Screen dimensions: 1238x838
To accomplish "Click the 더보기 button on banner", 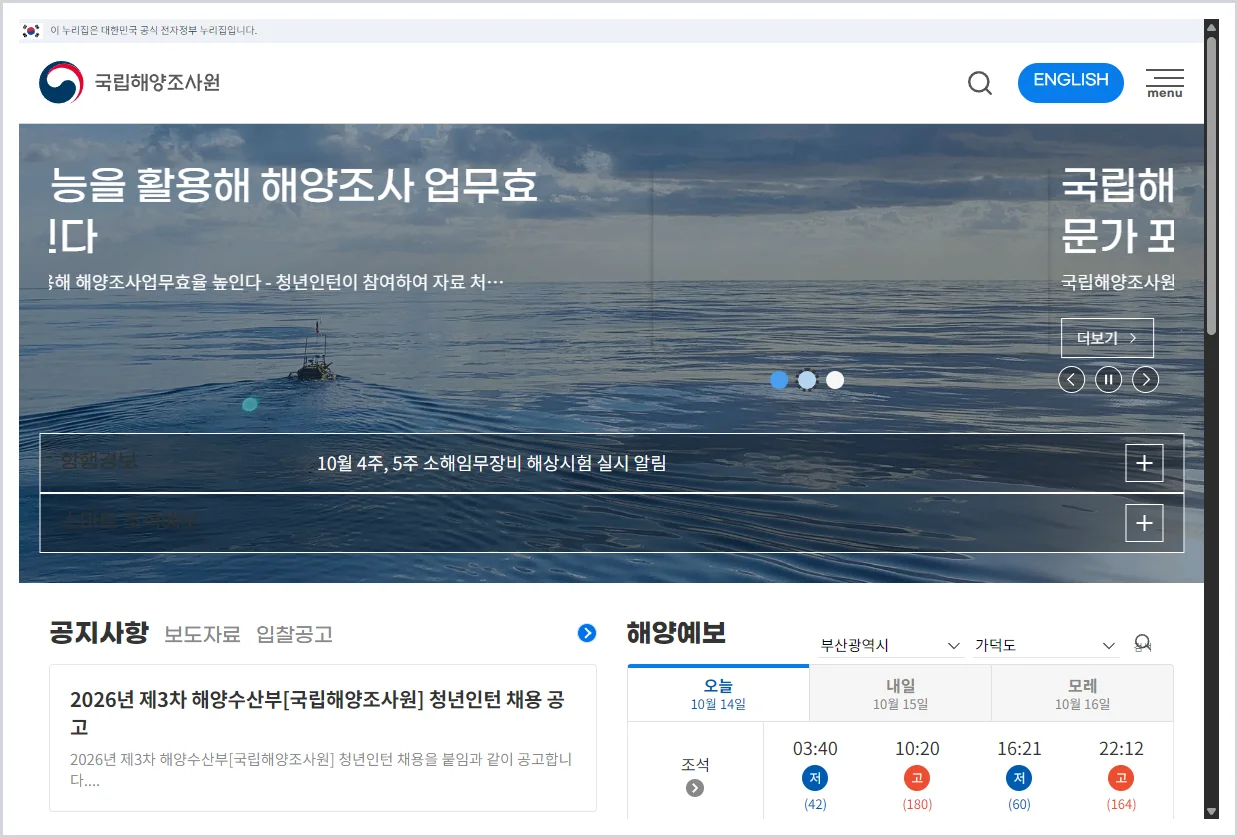I will pyautogui.click(x=1107, y=338).
